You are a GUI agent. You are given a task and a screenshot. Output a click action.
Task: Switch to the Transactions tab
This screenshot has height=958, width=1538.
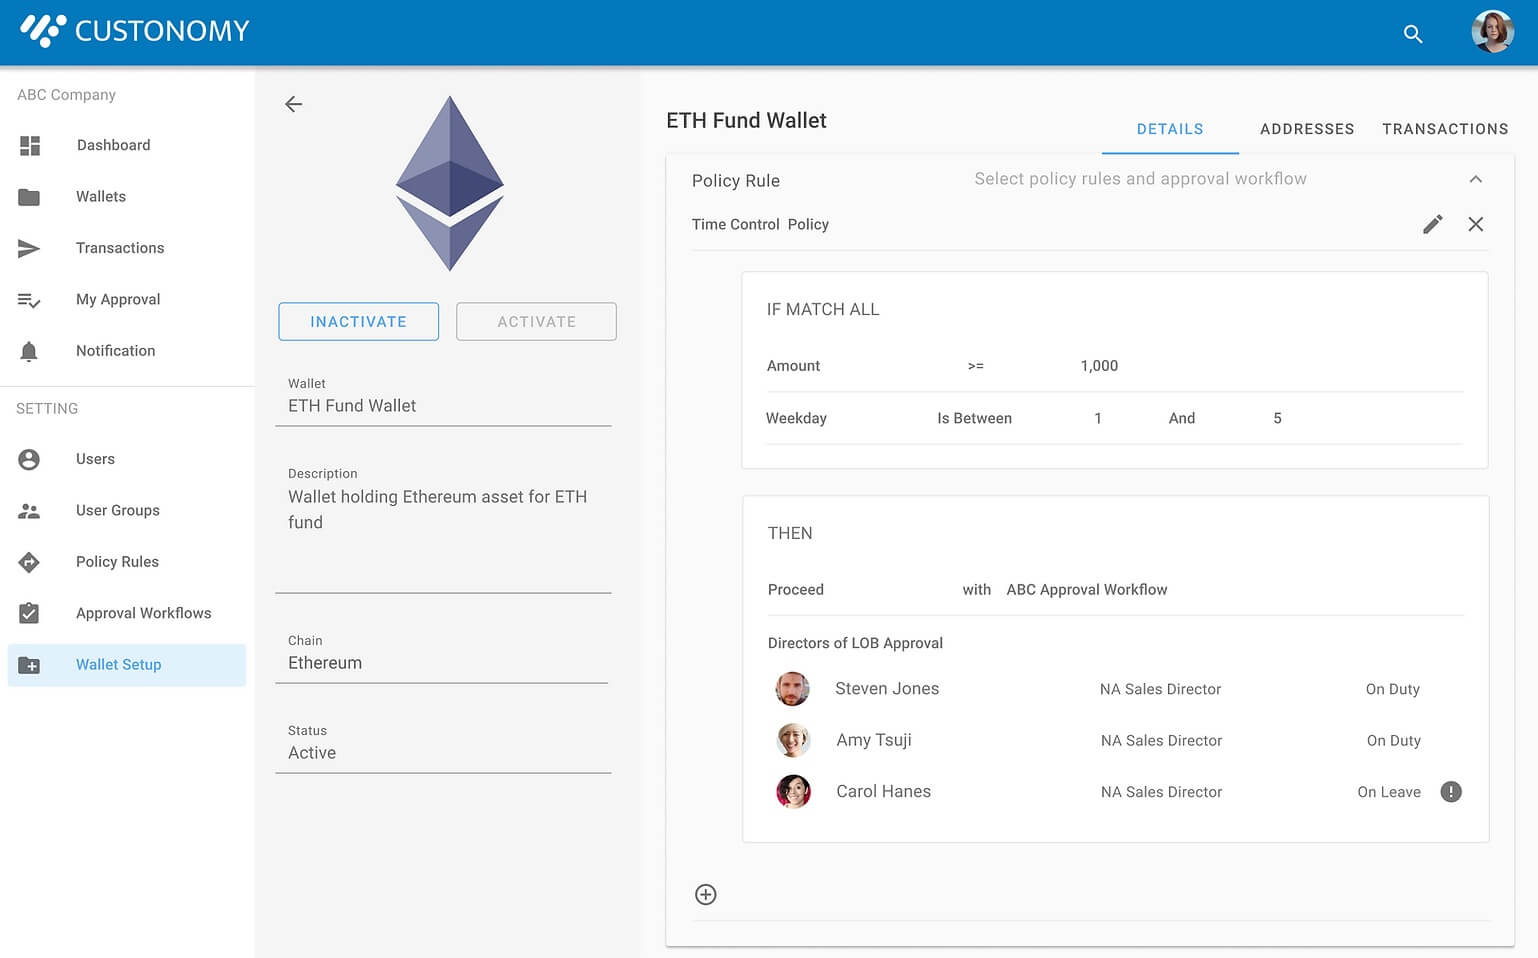(1444, 129)
